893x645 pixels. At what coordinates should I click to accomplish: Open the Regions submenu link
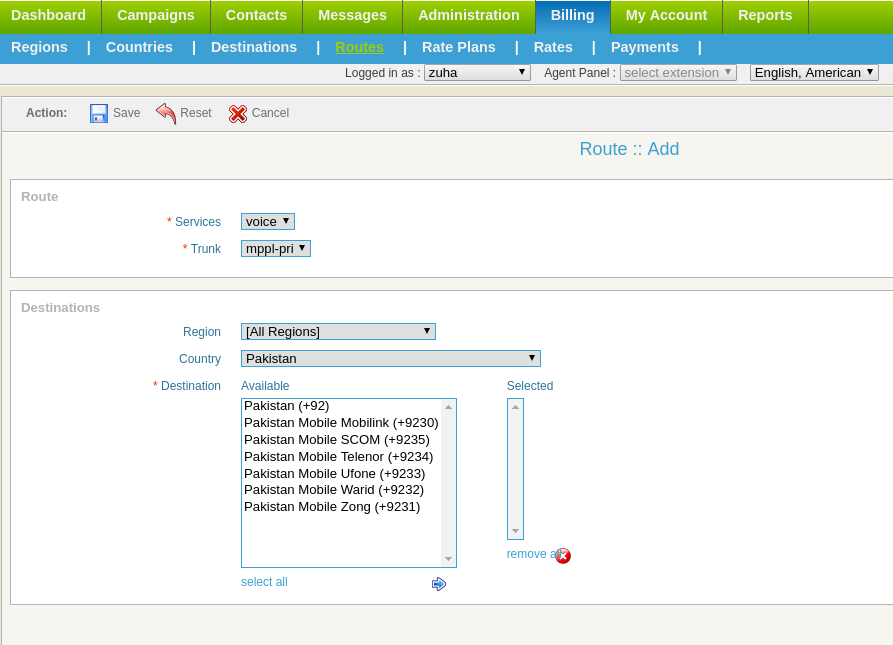39,47
